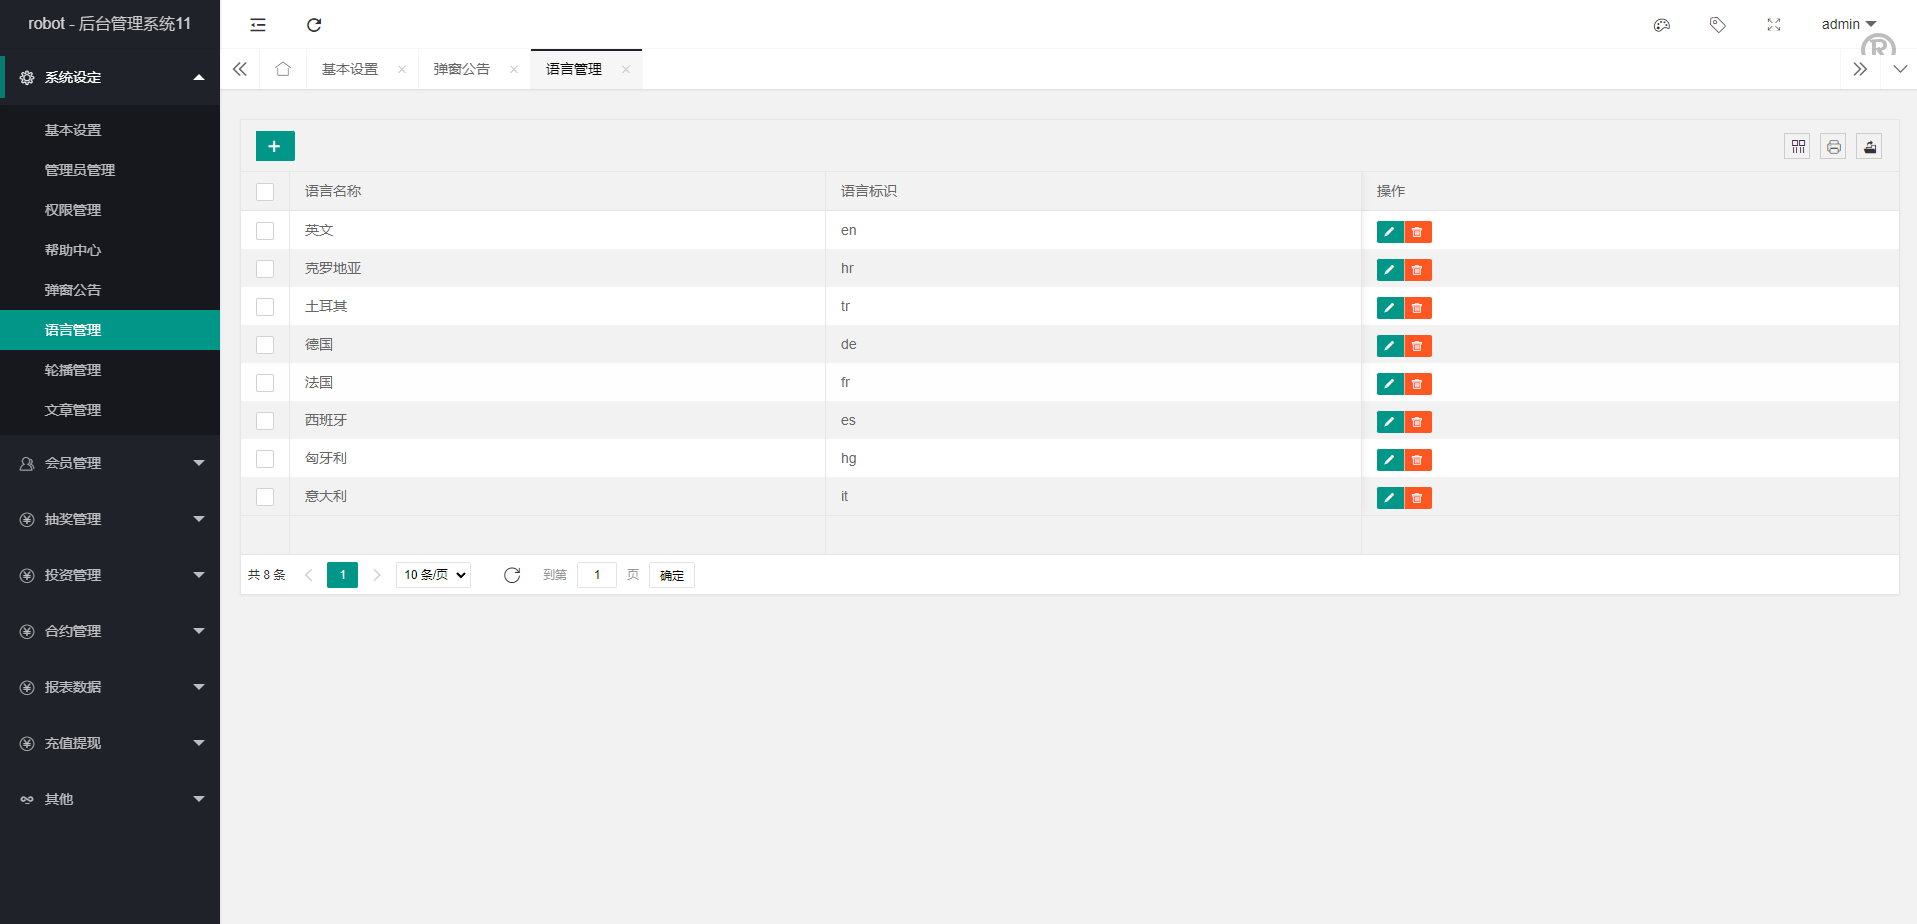Check the select-all header checkbox
This screenshot has height=924, width=1917.
[x=265, y=192]
